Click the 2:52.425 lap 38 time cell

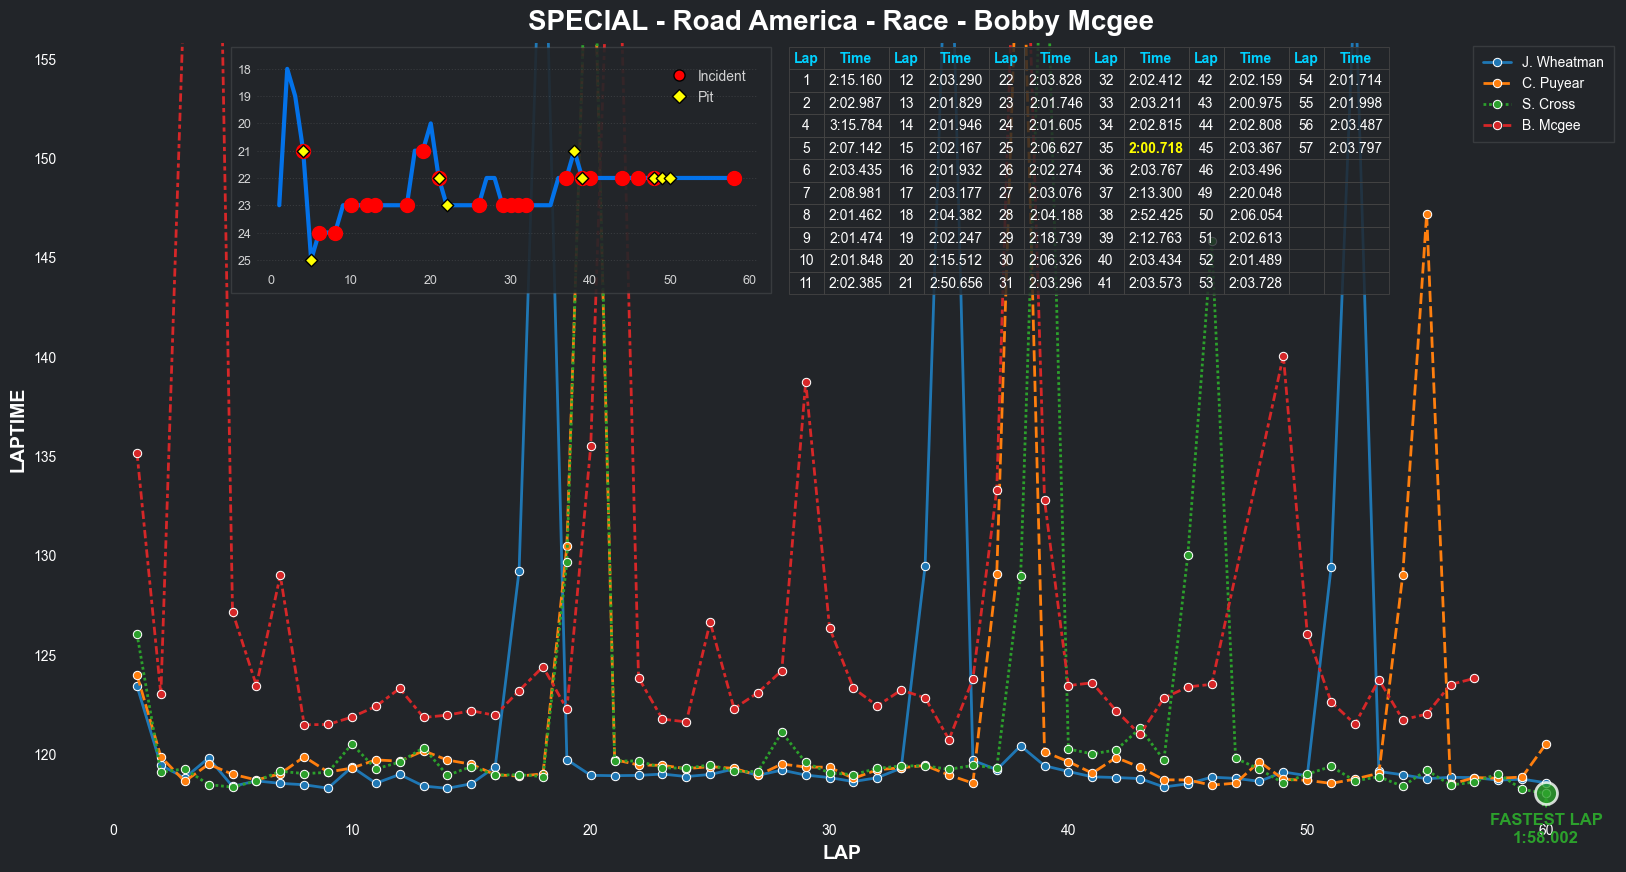click(x=1155, y=215)
